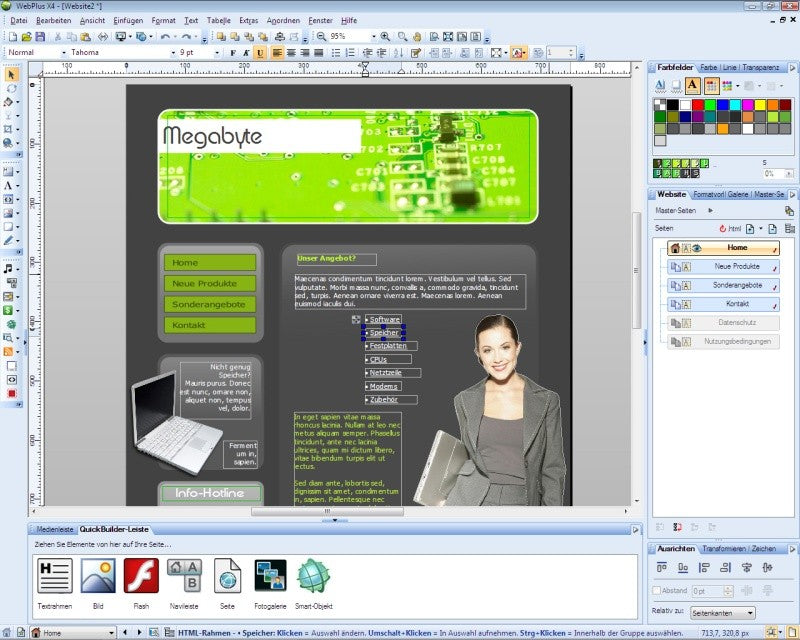Toggle text color A button in Farbfelder
Screen dimensions: 800x640
(x=692, y=85)
